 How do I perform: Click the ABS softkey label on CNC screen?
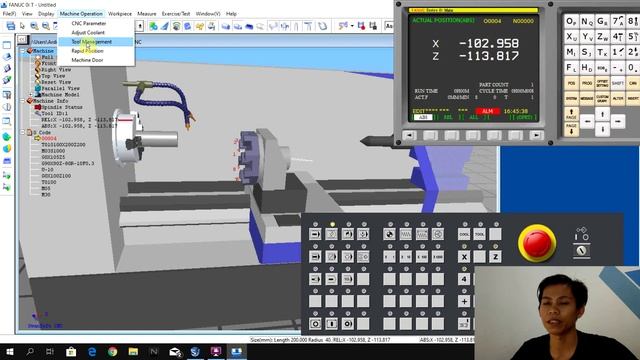pyautogui.click(x=423, y=118)
